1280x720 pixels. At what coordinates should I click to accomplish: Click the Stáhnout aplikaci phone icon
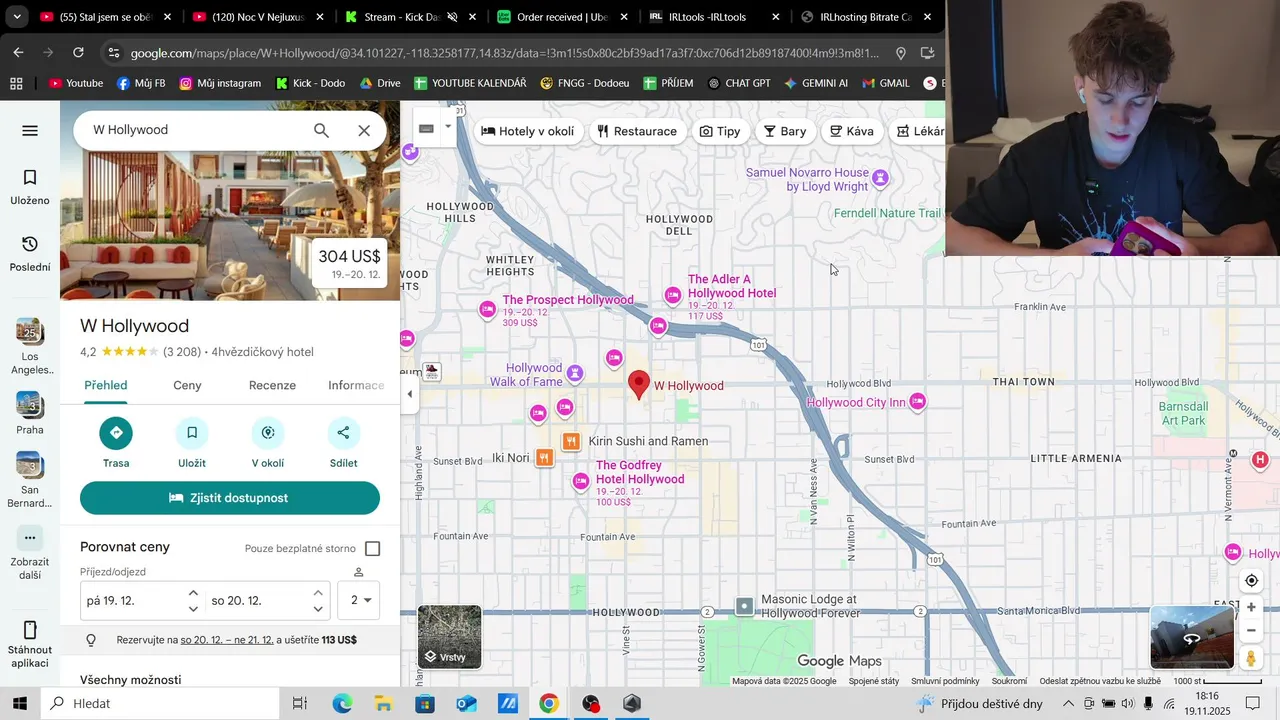coord(30,630)
